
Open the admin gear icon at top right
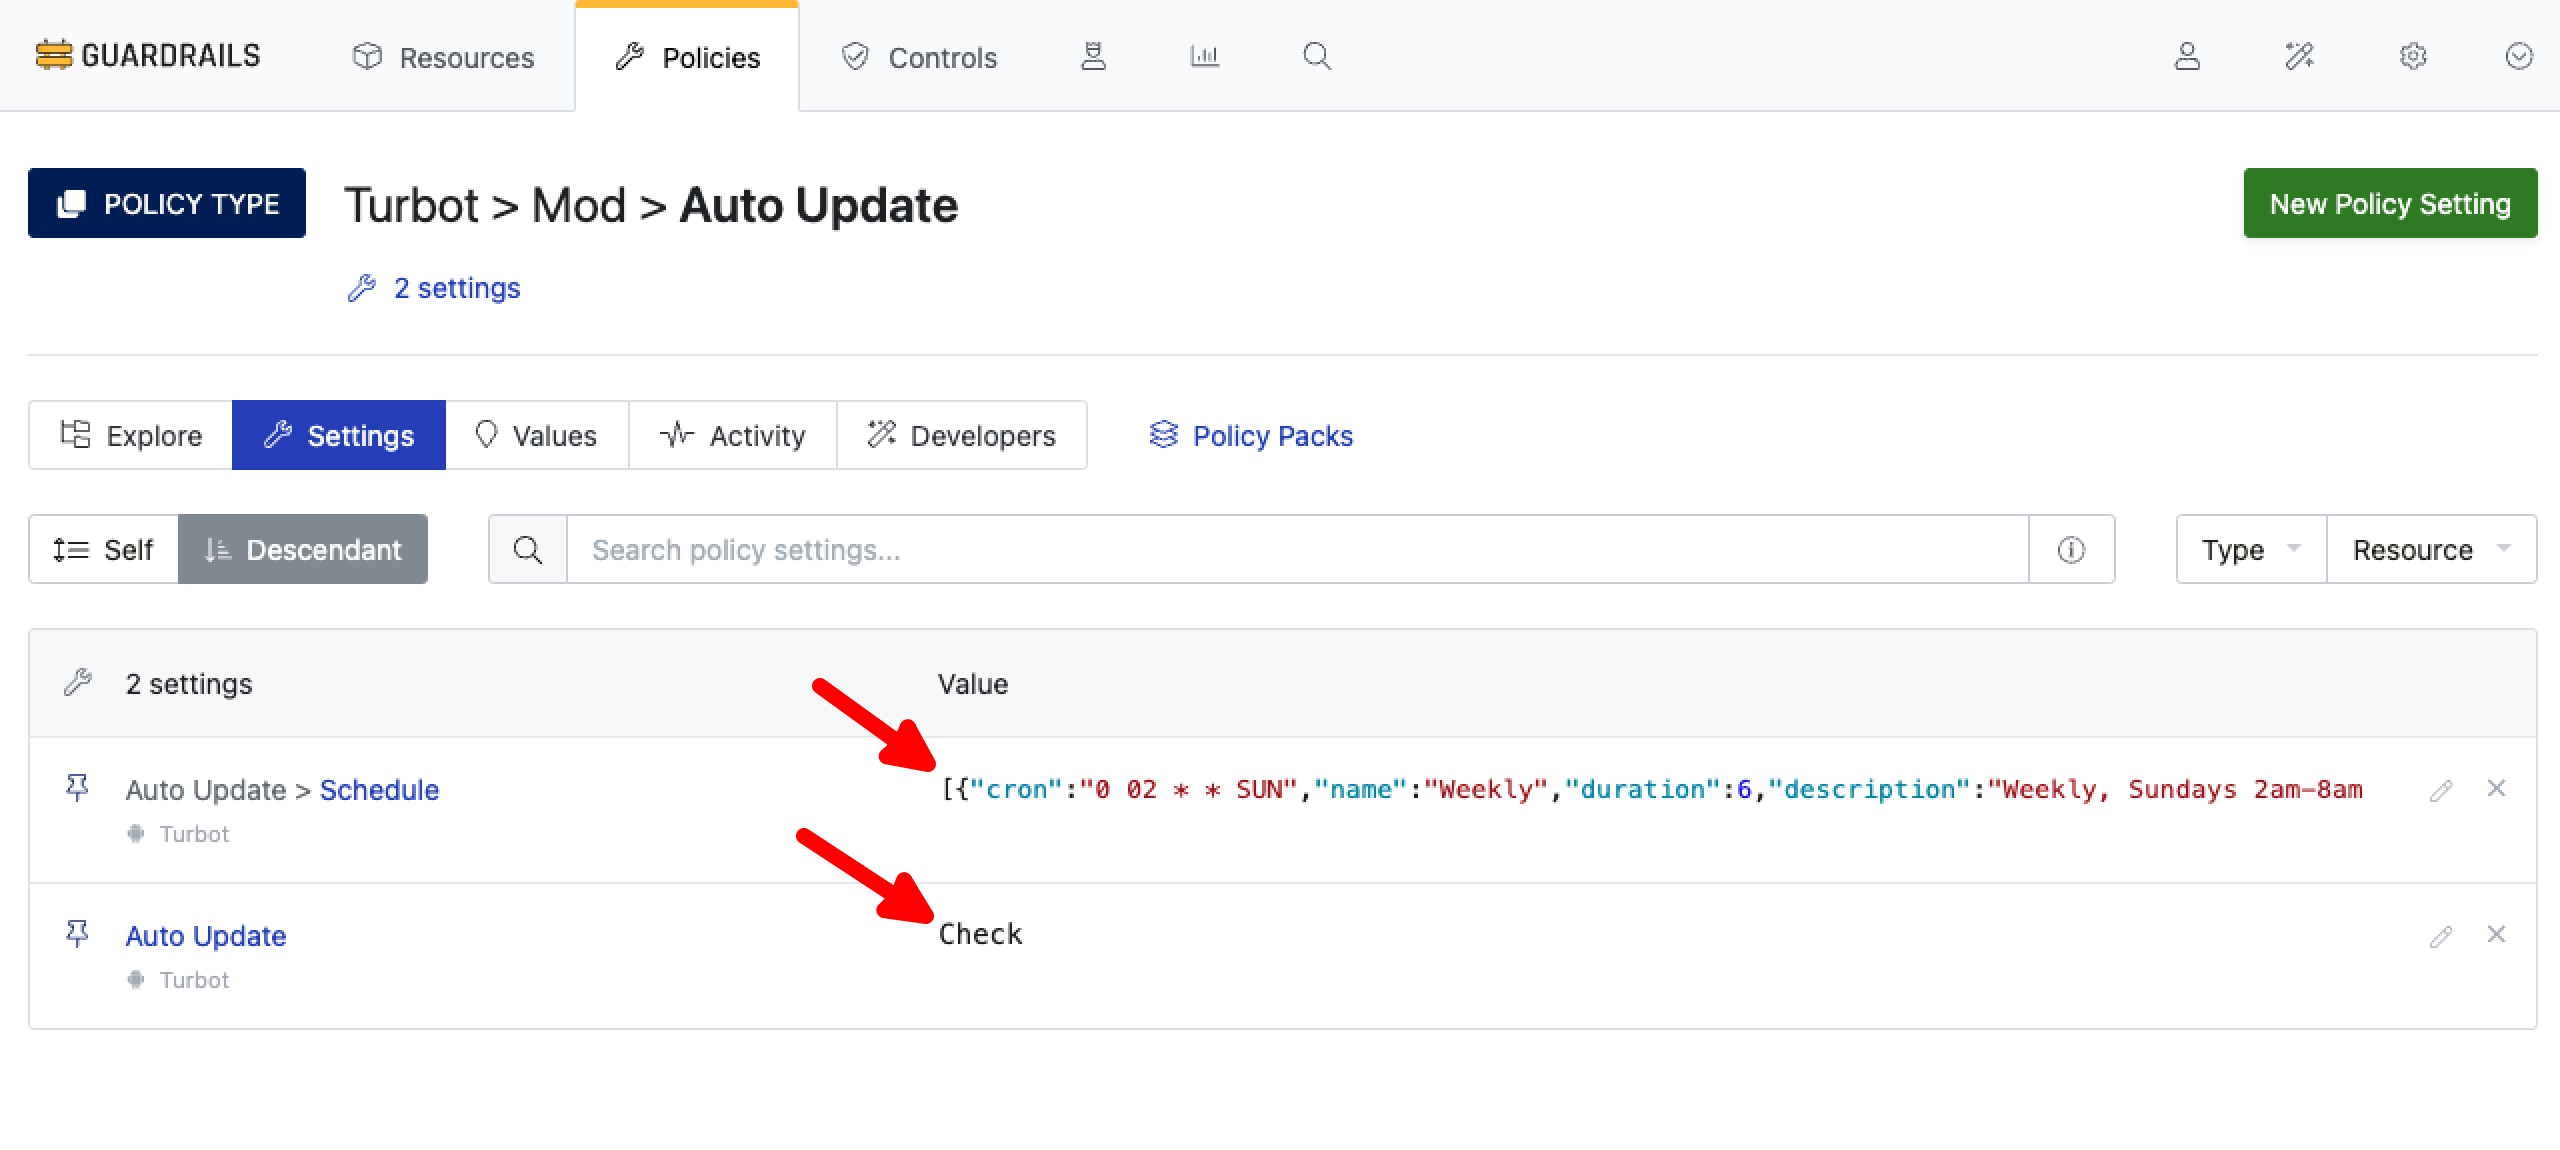click(2413, 56)
